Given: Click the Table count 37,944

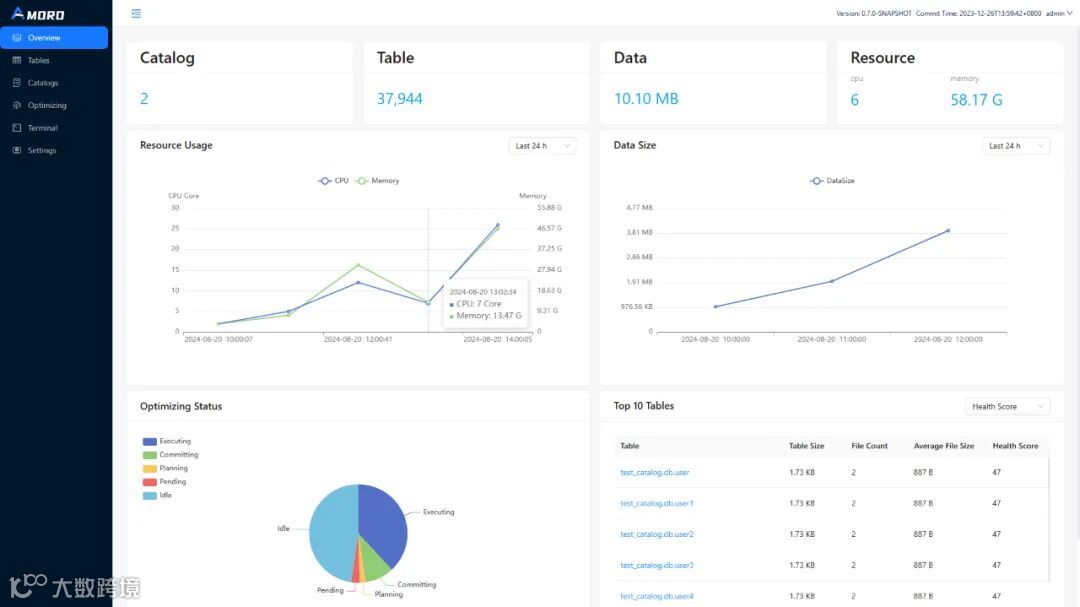Looking at the screenshot, I should click(399, 99).
